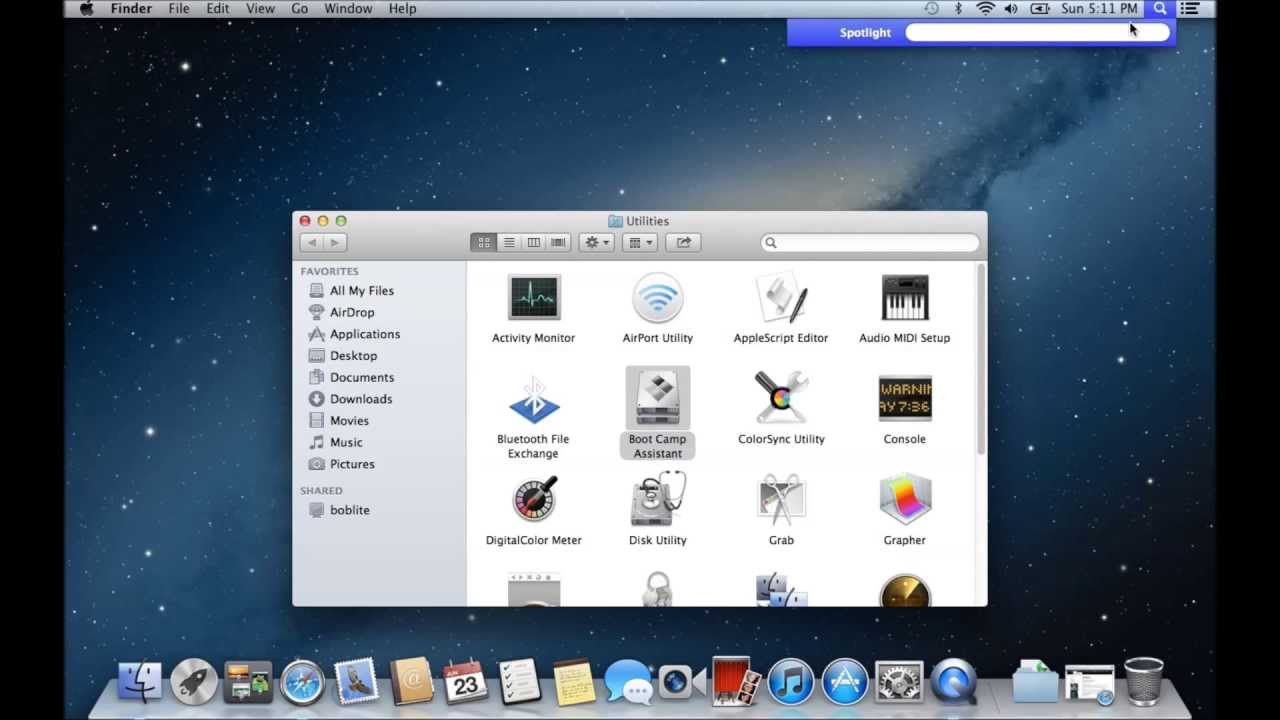
Task: Open the Edit menu
Action: pyautogui.click(x=218, y=9)
